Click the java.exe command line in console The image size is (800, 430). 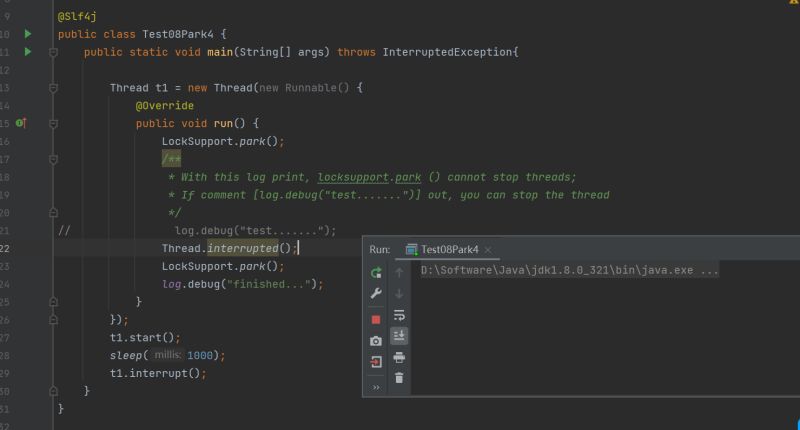pos(569,270)
